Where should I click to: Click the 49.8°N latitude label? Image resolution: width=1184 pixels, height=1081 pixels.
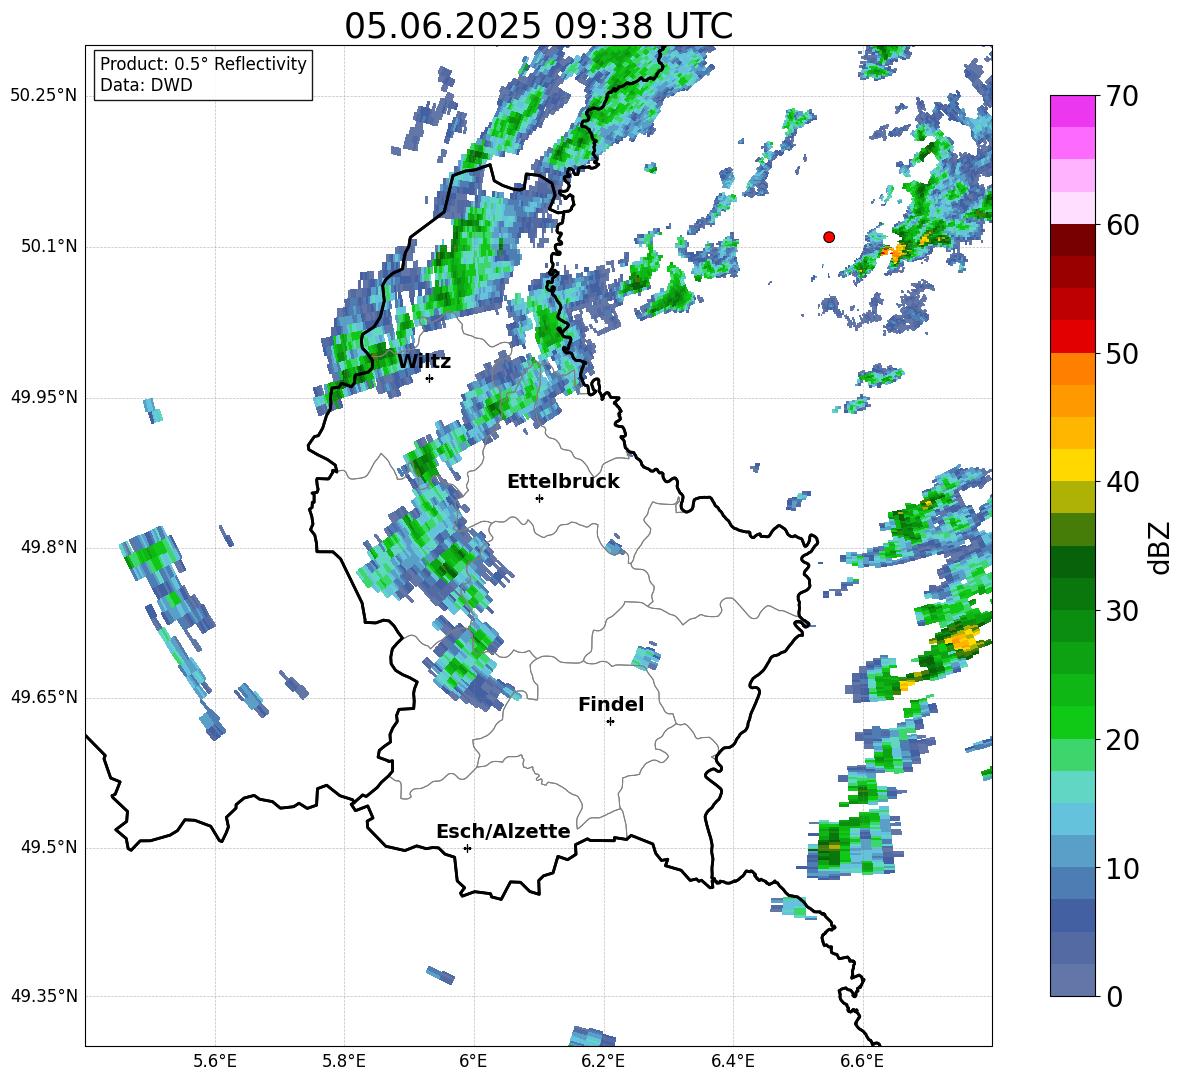[x=48, y=547]
